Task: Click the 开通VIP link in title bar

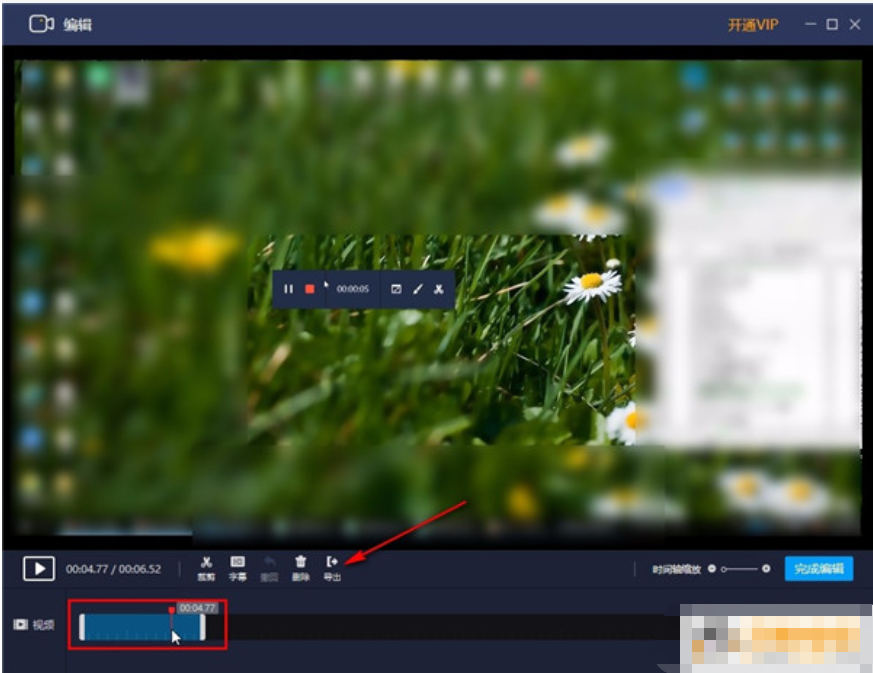Action: click(x=753, y=25)
